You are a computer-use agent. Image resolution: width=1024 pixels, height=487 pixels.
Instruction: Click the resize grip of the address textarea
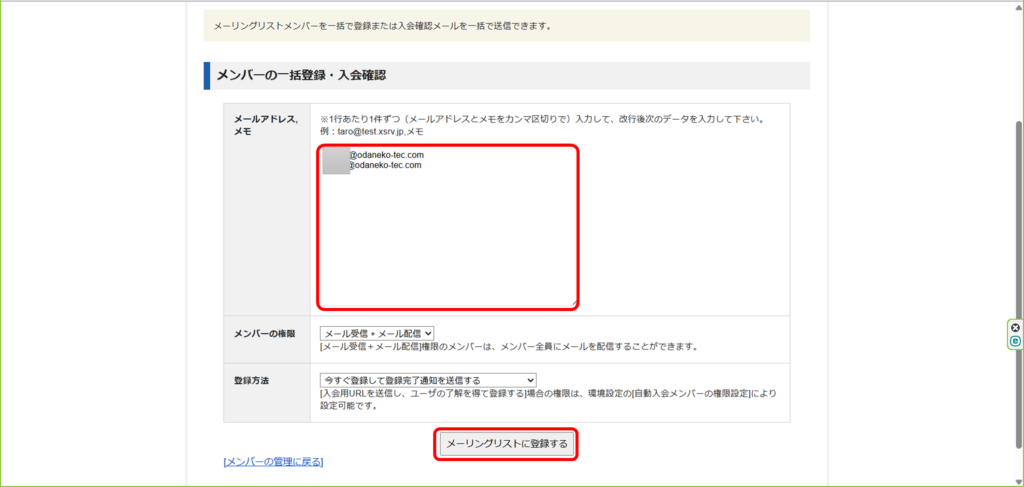click(573, 303)
